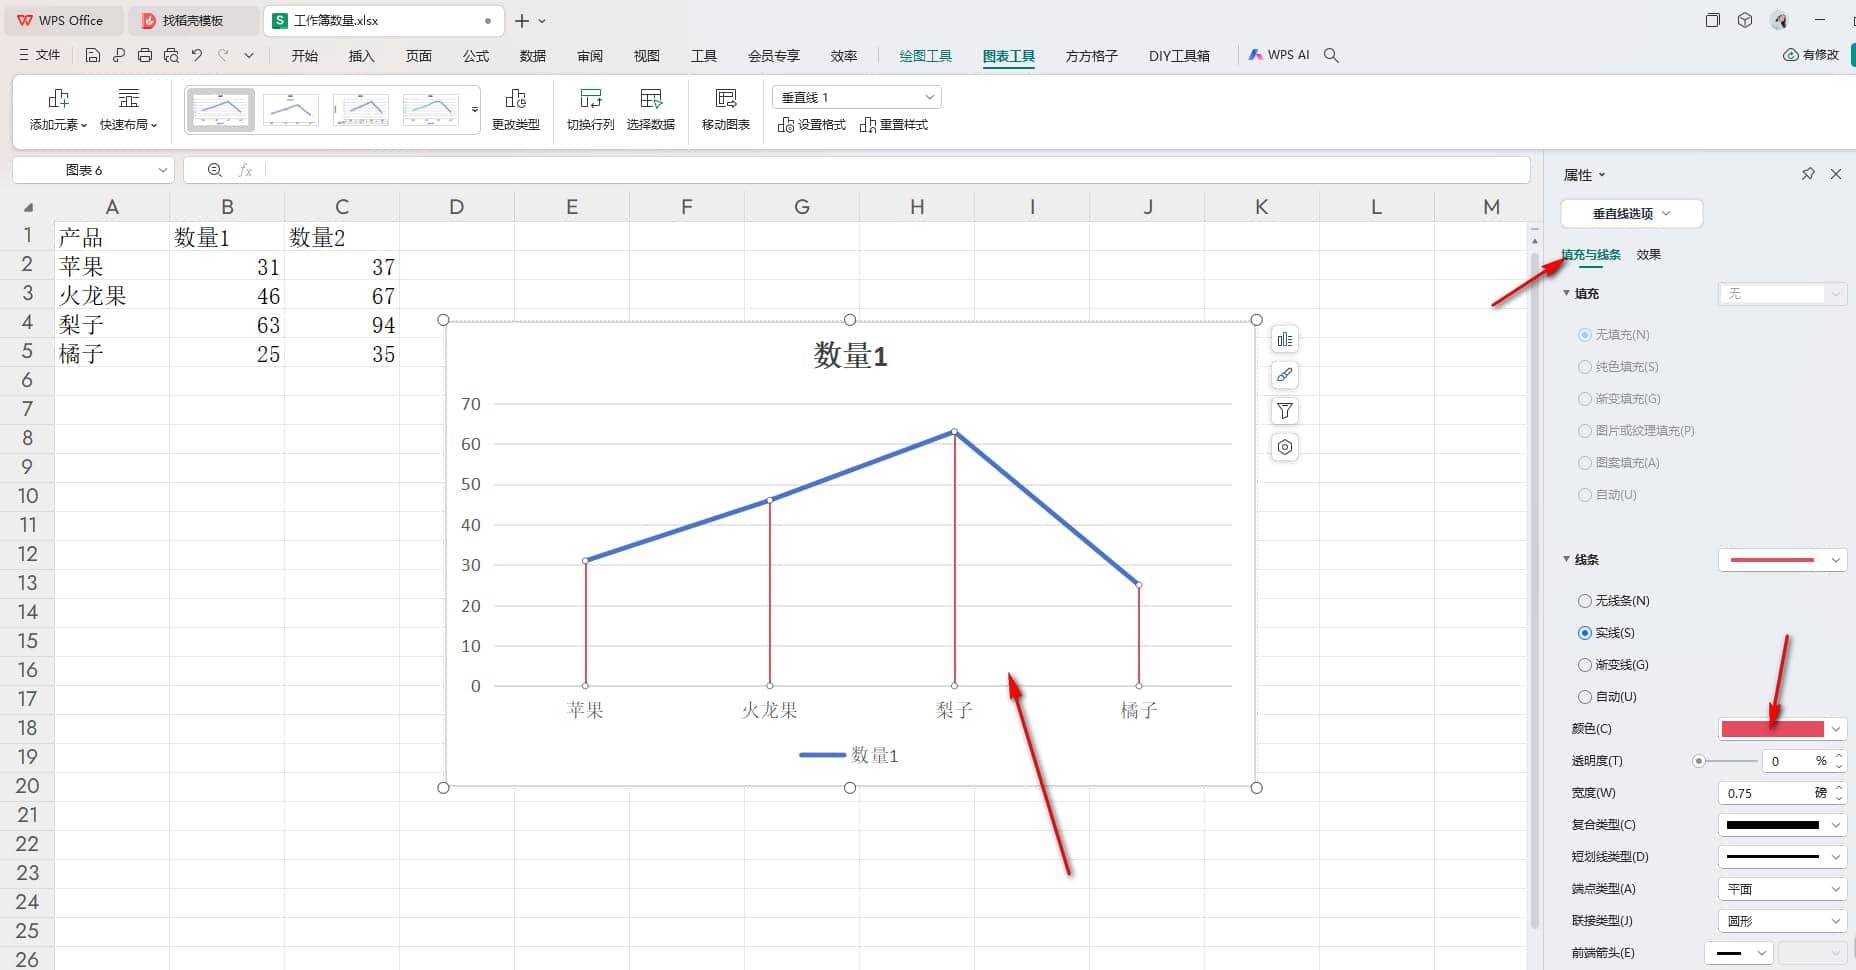
Task: Click the search magnifier next to WPS AI
Action: [x=1331, y=56]
